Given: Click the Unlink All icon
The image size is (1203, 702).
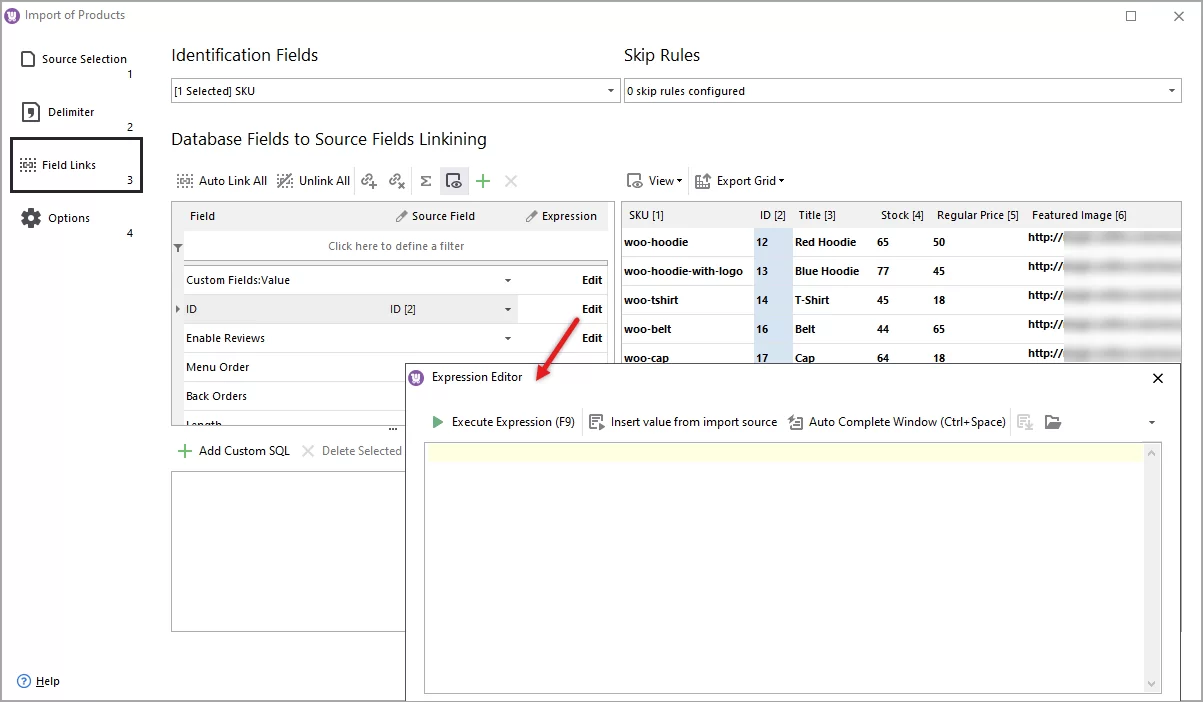Looking at the screenshot, I should [x=313, y=181].
